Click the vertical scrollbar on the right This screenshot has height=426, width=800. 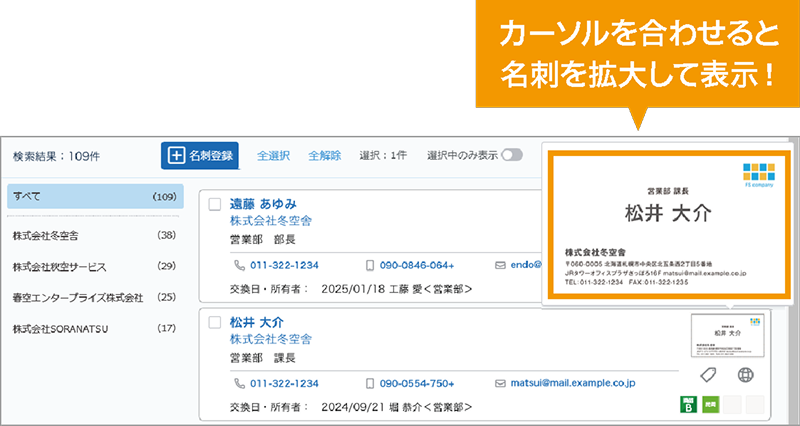tap(794, 281)
